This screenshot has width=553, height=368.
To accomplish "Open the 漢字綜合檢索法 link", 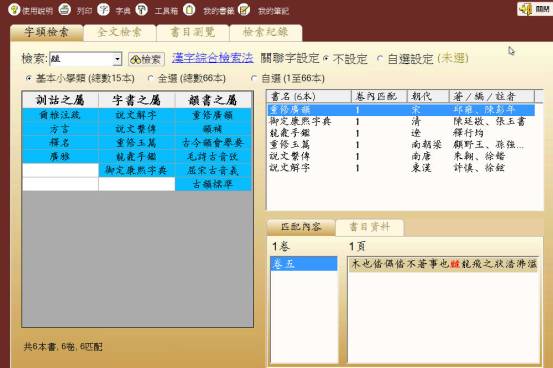I will (x=213, y=58).
